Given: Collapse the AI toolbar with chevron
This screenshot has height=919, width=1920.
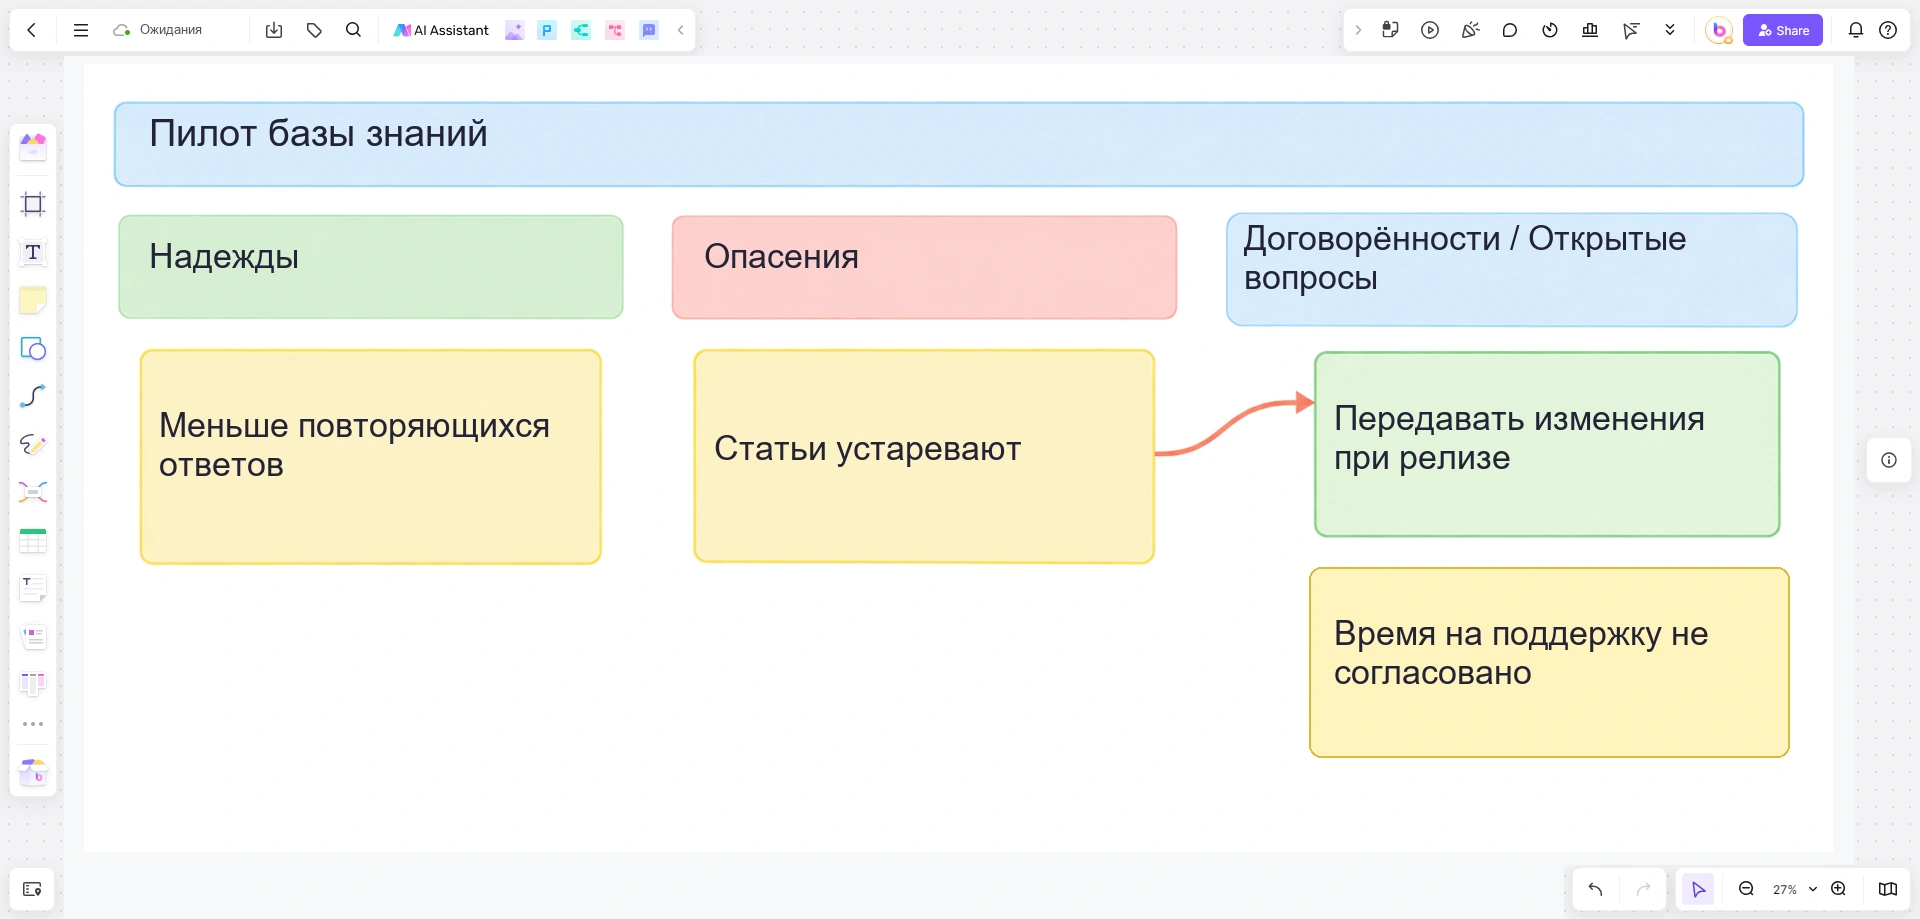Looking at the screenshot, I should pyautogui.click(x=681, y=30).
